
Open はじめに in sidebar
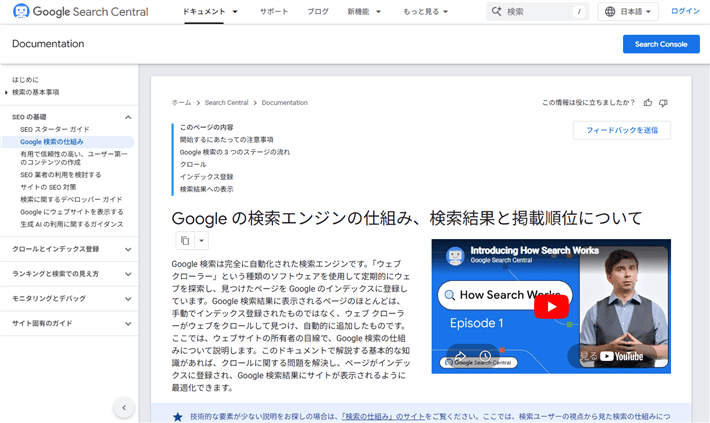[x=25, y=80]
